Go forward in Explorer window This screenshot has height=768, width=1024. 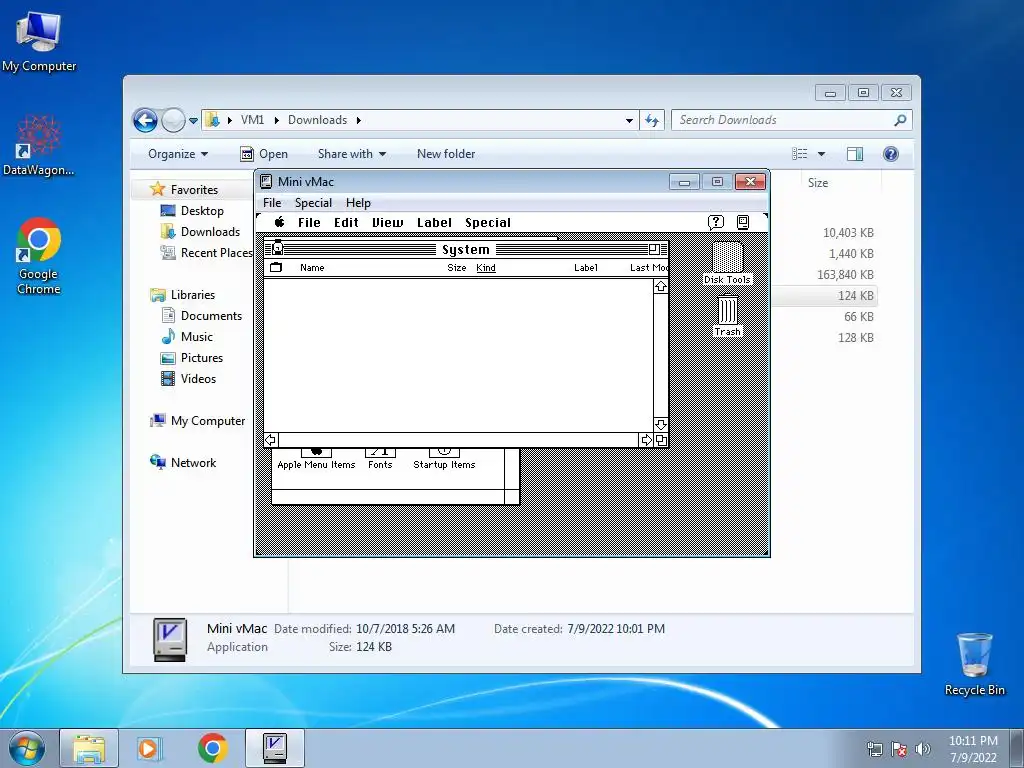(173, 120)
